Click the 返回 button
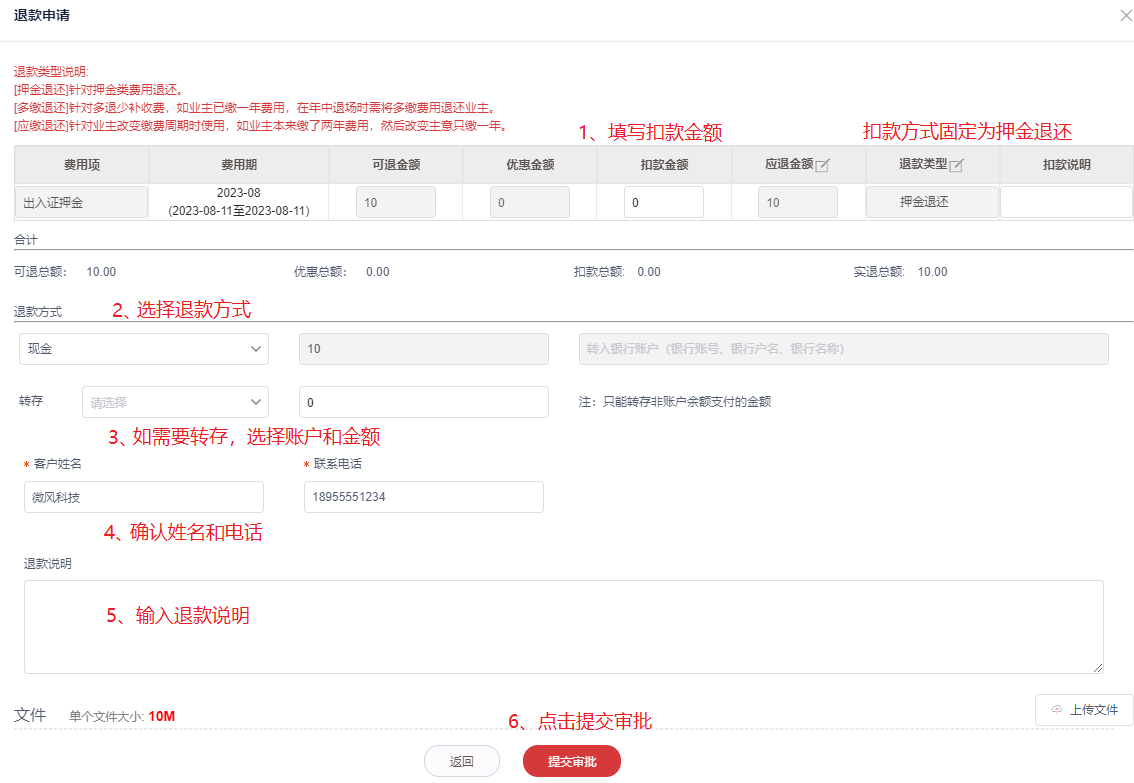 pyautogui.click(x=461, y=761)
